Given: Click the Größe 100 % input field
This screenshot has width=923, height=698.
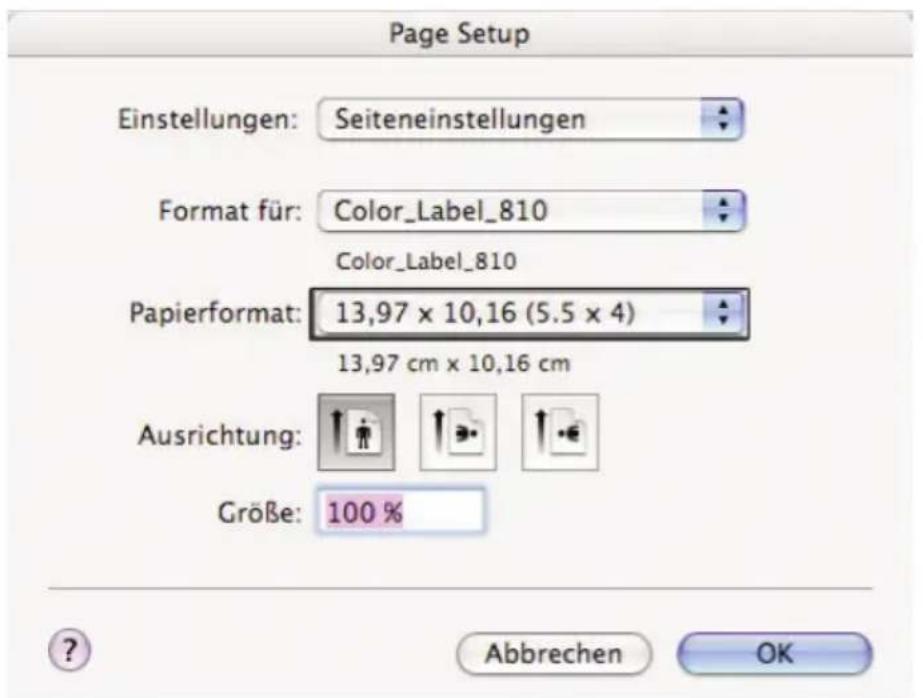Looking at the screenshot, I should tap(401, 511).
